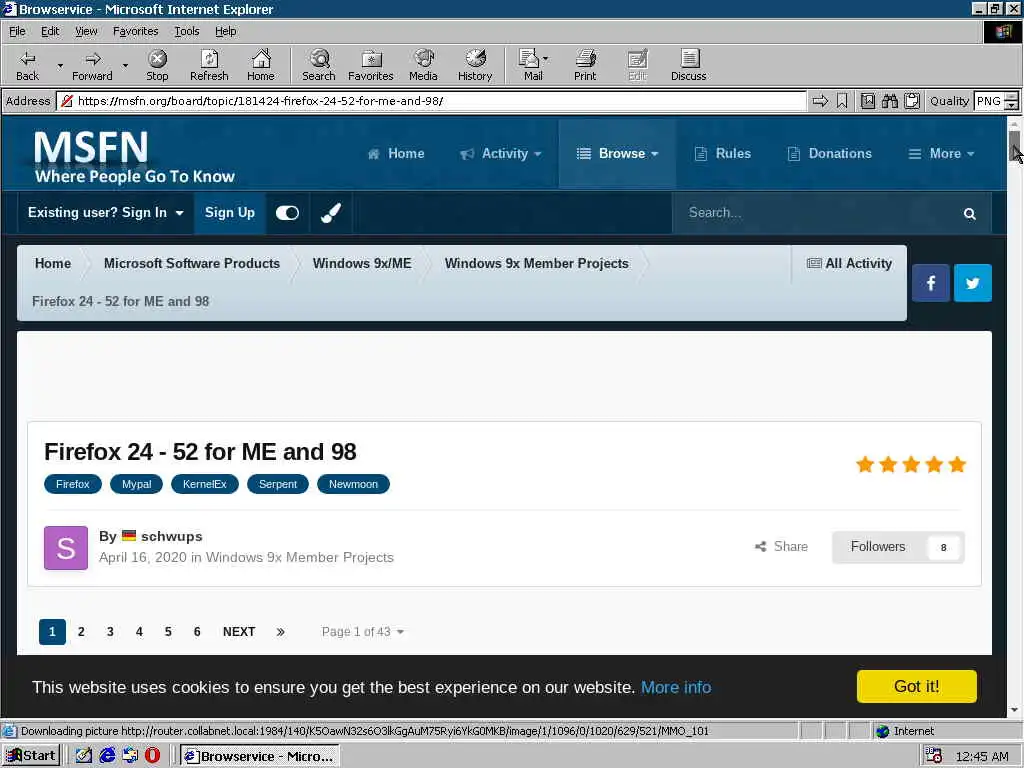
Task: Click the clipboard icon before Quality
Action: 912,101
